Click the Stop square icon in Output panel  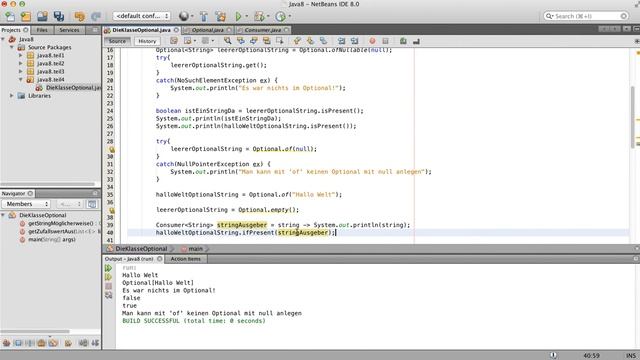click(x=108, y=286)
